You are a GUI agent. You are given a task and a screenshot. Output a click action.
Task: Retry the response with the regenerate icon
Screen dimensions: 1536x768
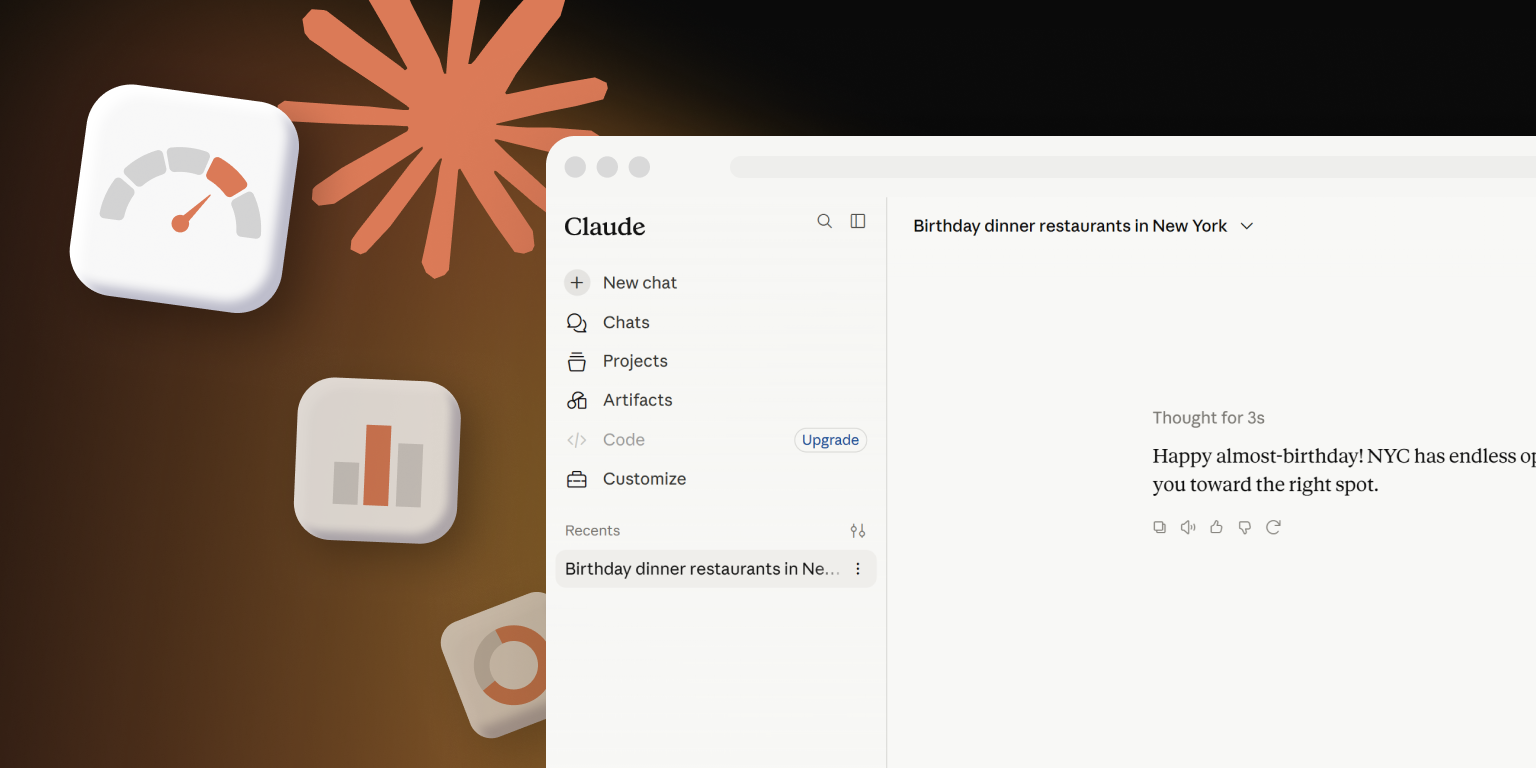point(1273,527)
